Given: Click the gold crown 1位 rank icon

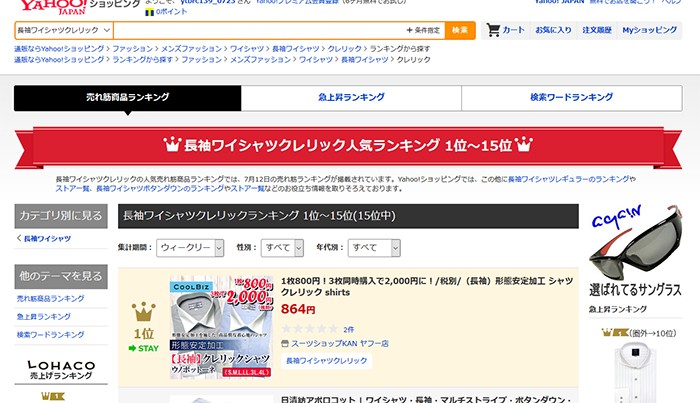Looking at the screenshot, I should click(x=143, y=312).
